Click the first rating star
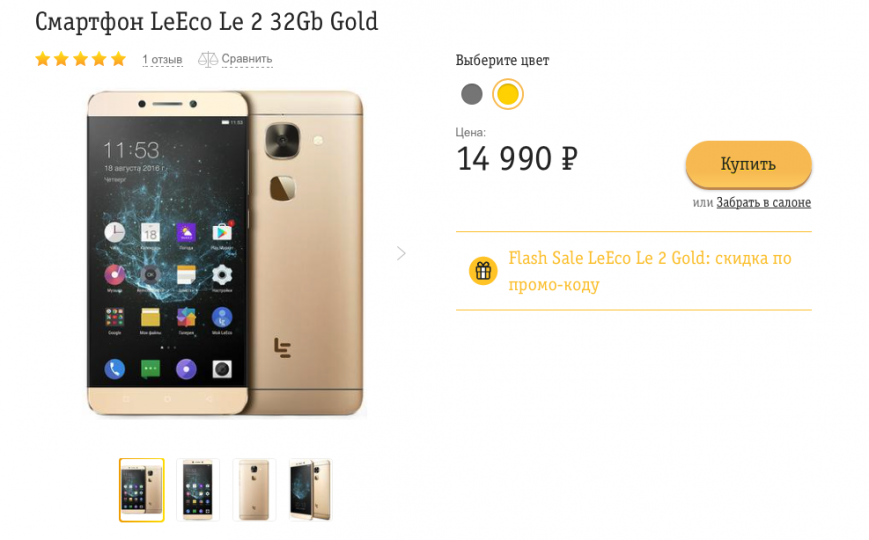869x540 pixels. 43,59
